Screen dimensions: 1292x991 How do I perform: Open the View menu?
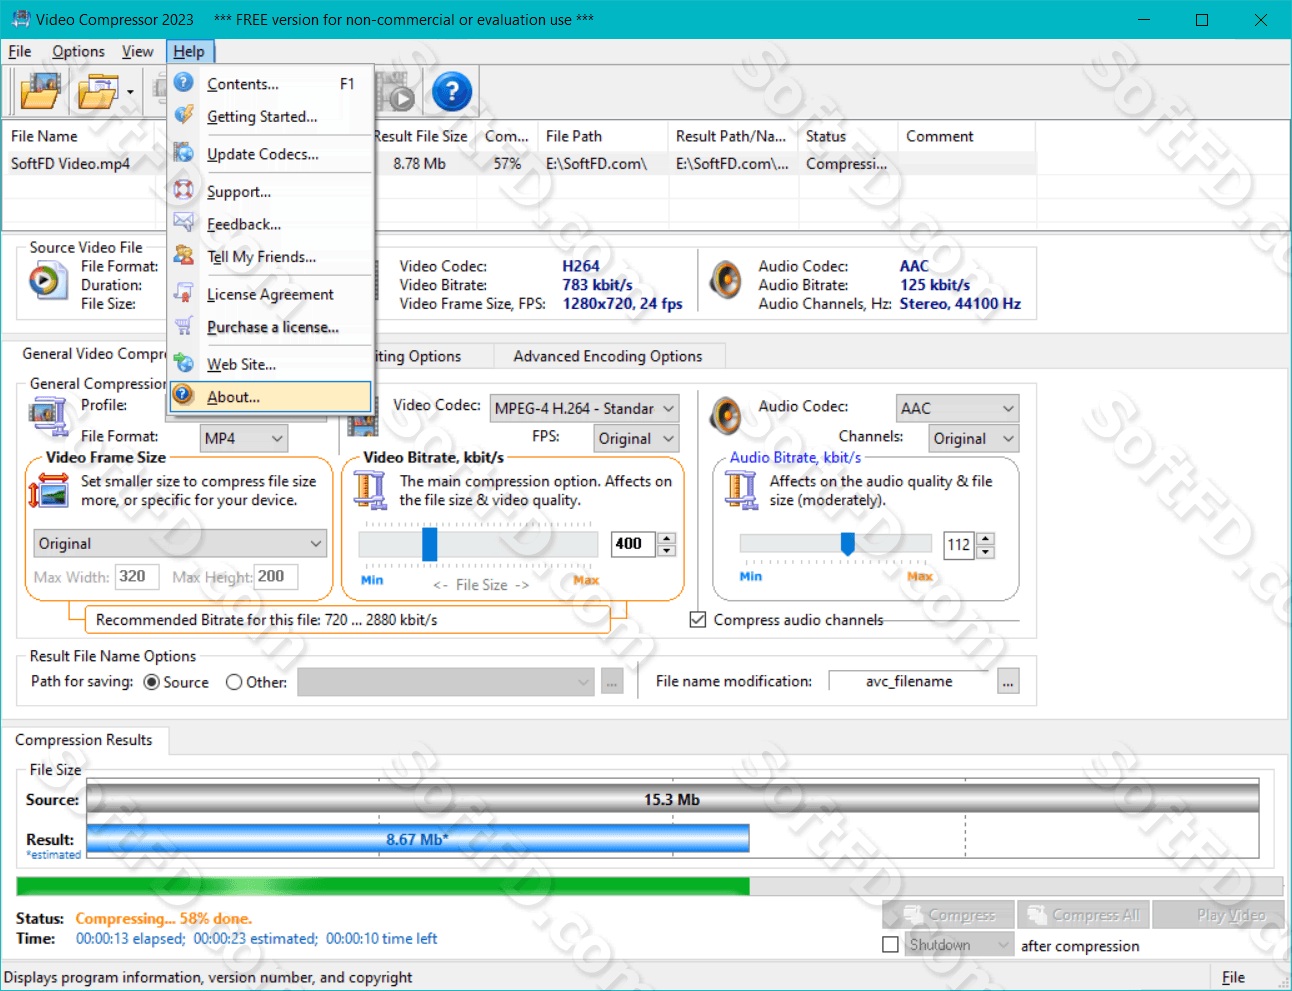138,51
